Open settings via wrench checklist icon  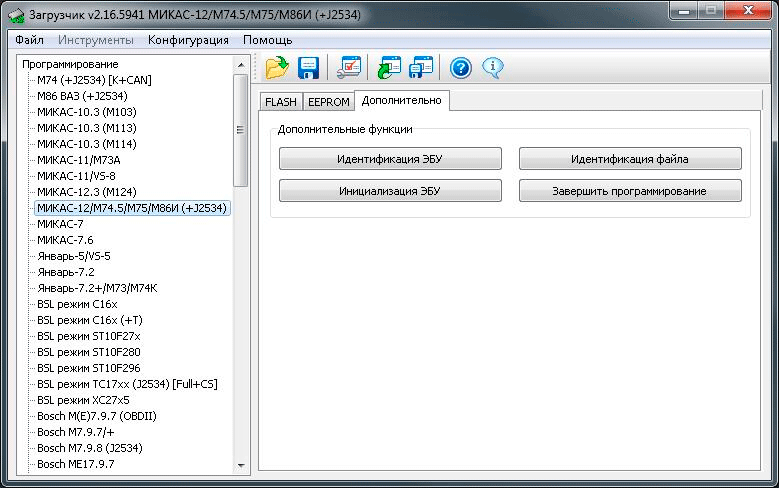point(350,68)
